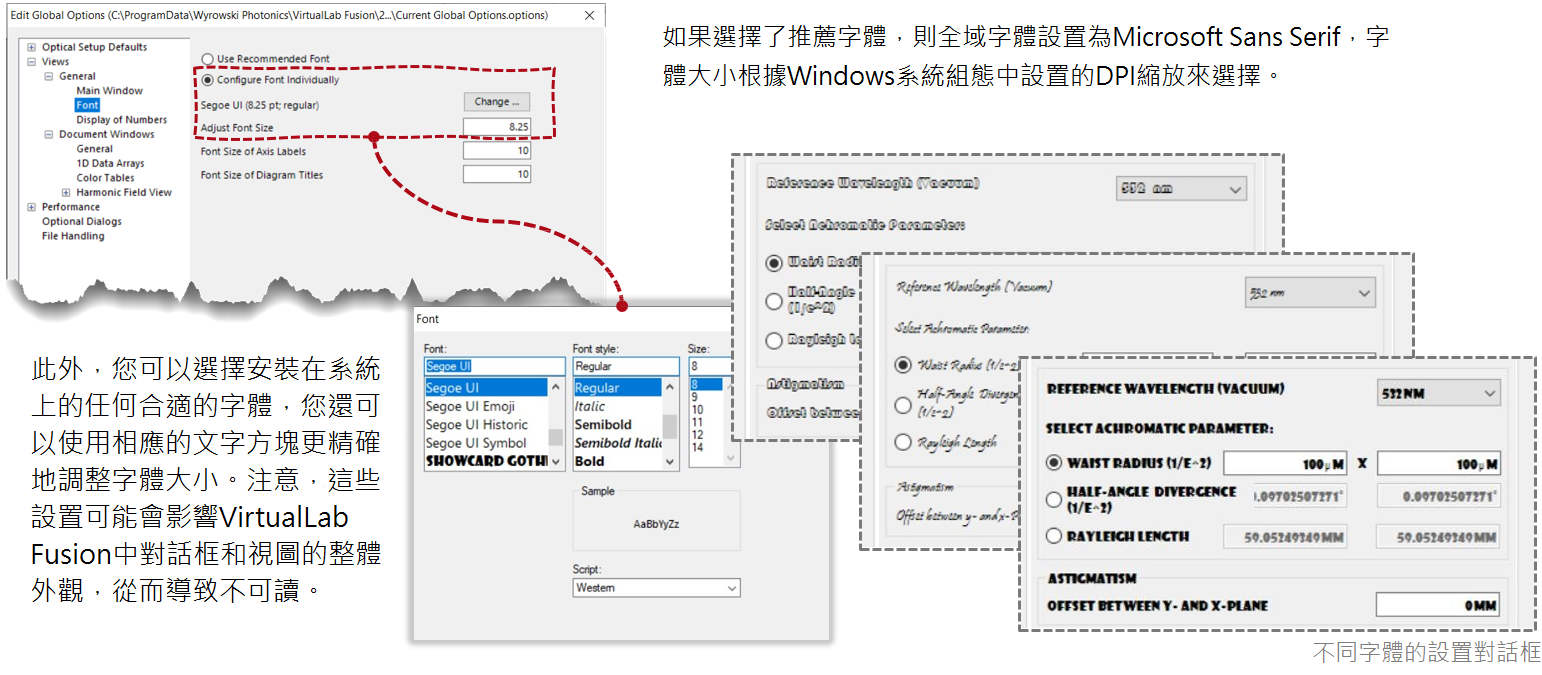Image resolution: width=1542 pixels, height=675 pixels.
Task: Collapse the General node under Views
Action: tap(49, 76)
